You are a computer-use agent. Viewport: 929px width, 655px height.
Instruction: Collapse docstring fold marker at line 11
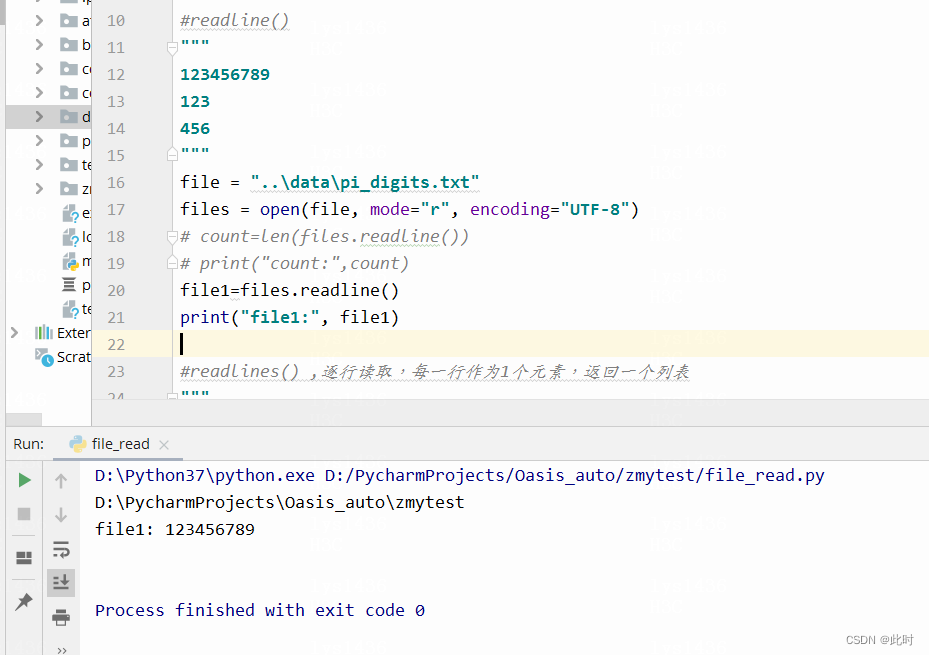click(172, 47)
